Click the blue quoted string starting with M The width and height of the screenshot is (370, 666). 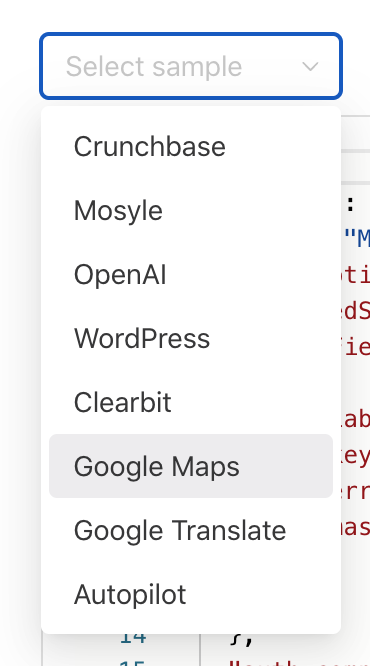(x=356, y=240)
